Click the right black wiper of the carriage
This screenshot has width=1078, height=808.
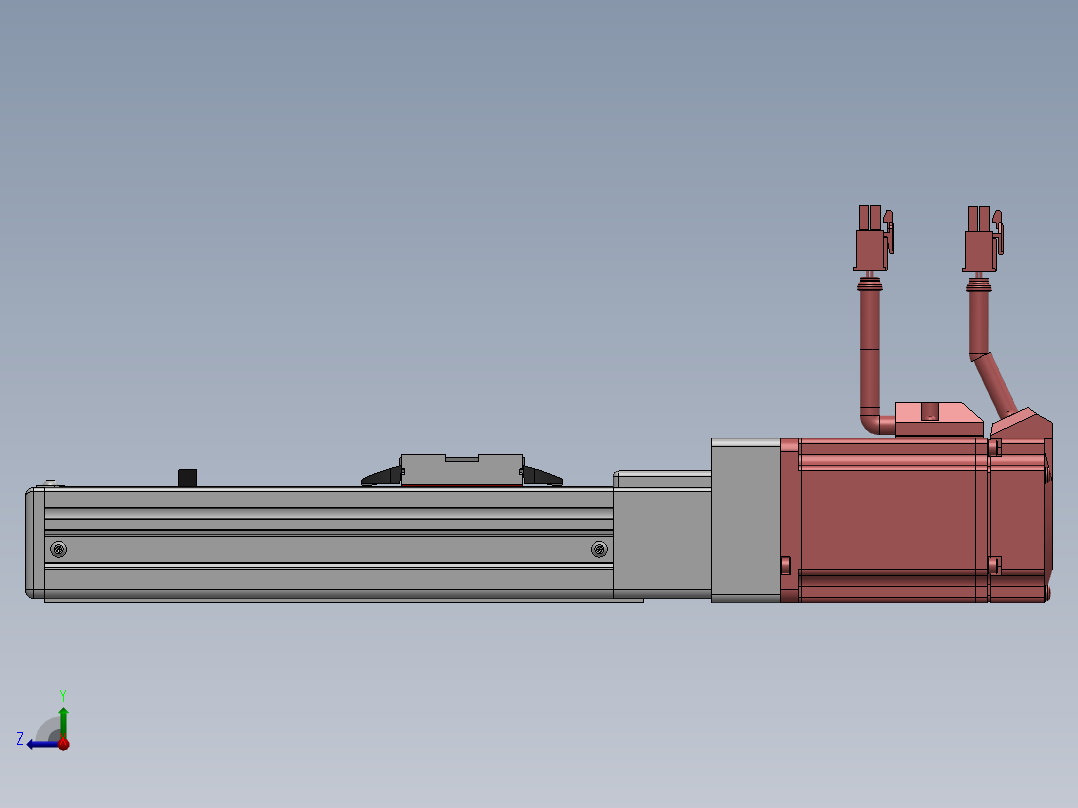click(x=541, y=476)
